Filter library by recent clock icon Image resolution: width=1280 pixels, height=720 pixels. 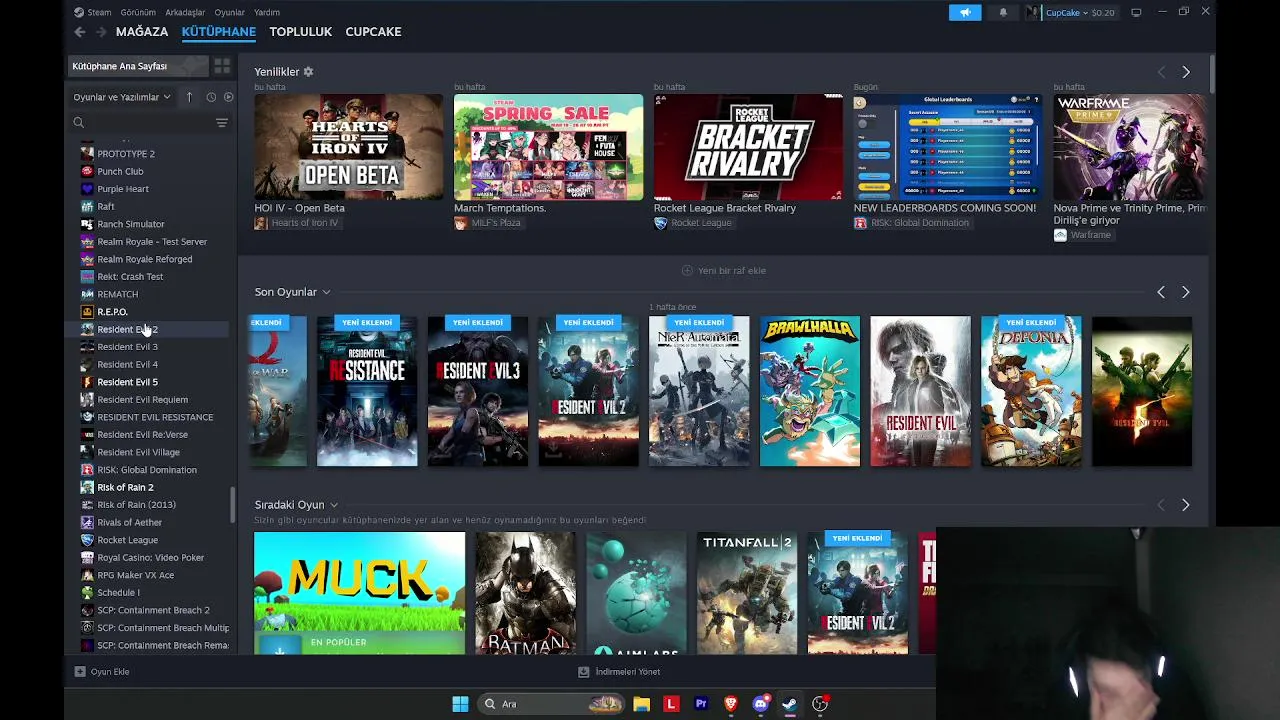pyautogui.click(x=211, y=97)
